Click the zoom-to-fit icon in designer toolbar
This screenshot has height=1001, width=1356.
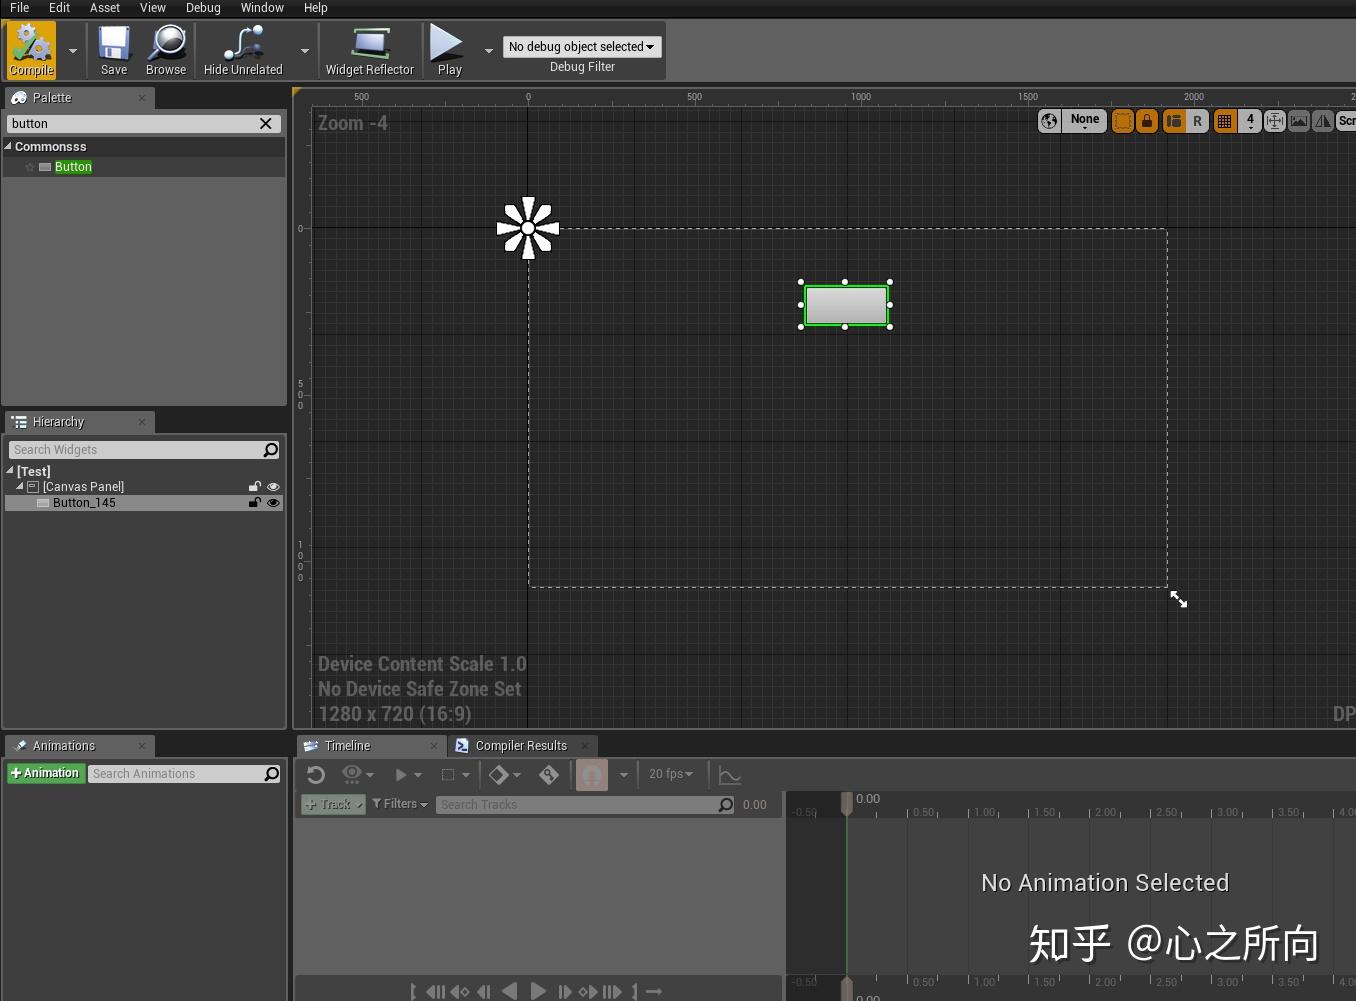point(1274,120)
